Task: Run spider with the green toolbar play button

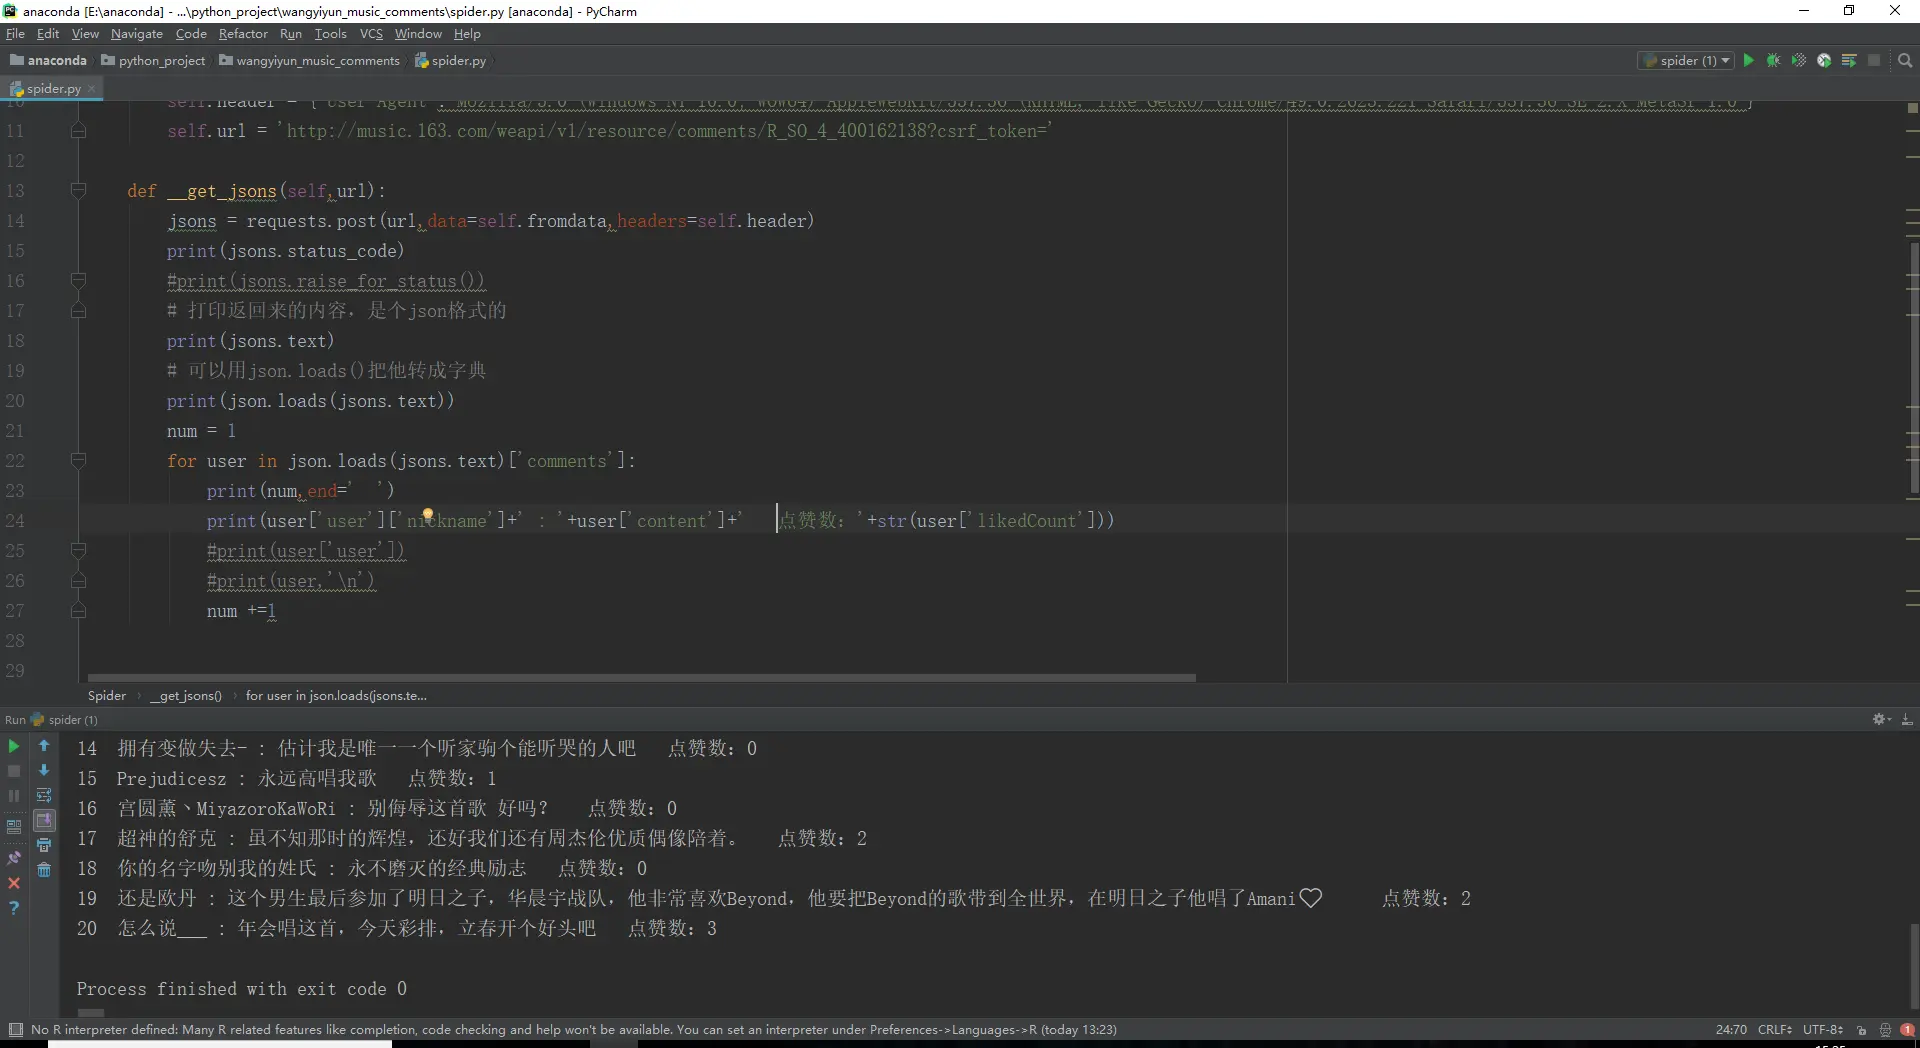Action: tap(1748, 60)
